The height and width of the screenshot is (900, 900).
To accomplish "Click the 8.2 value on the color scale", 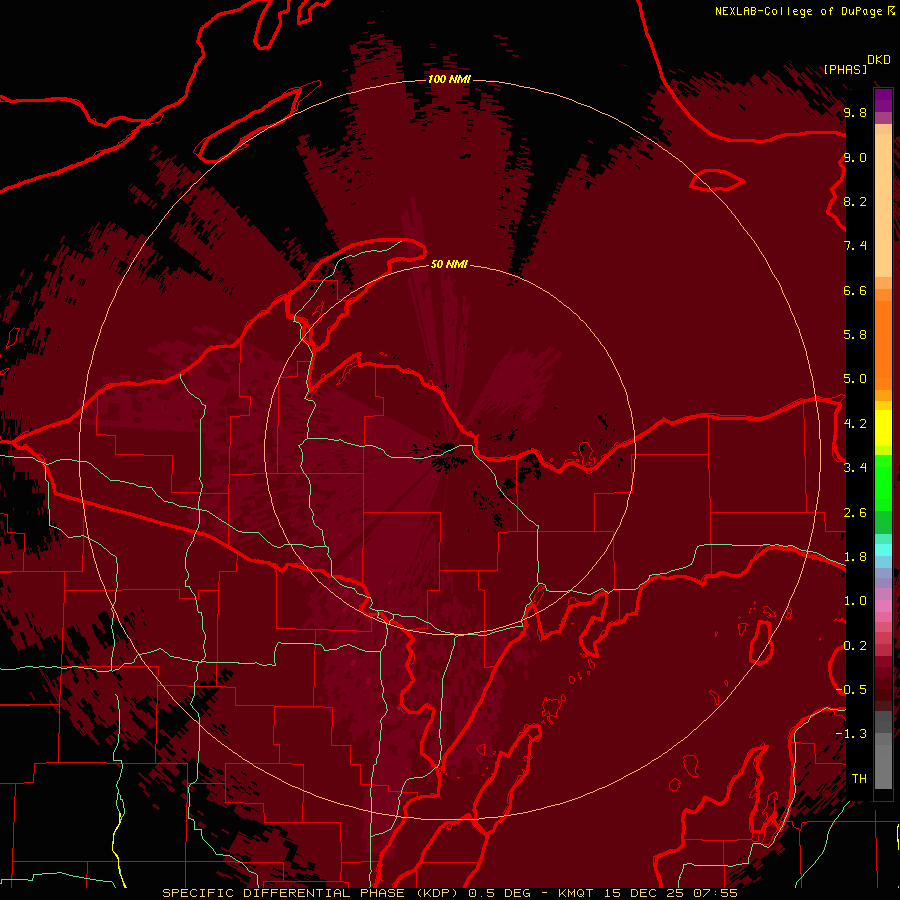I will click(855, 201).
